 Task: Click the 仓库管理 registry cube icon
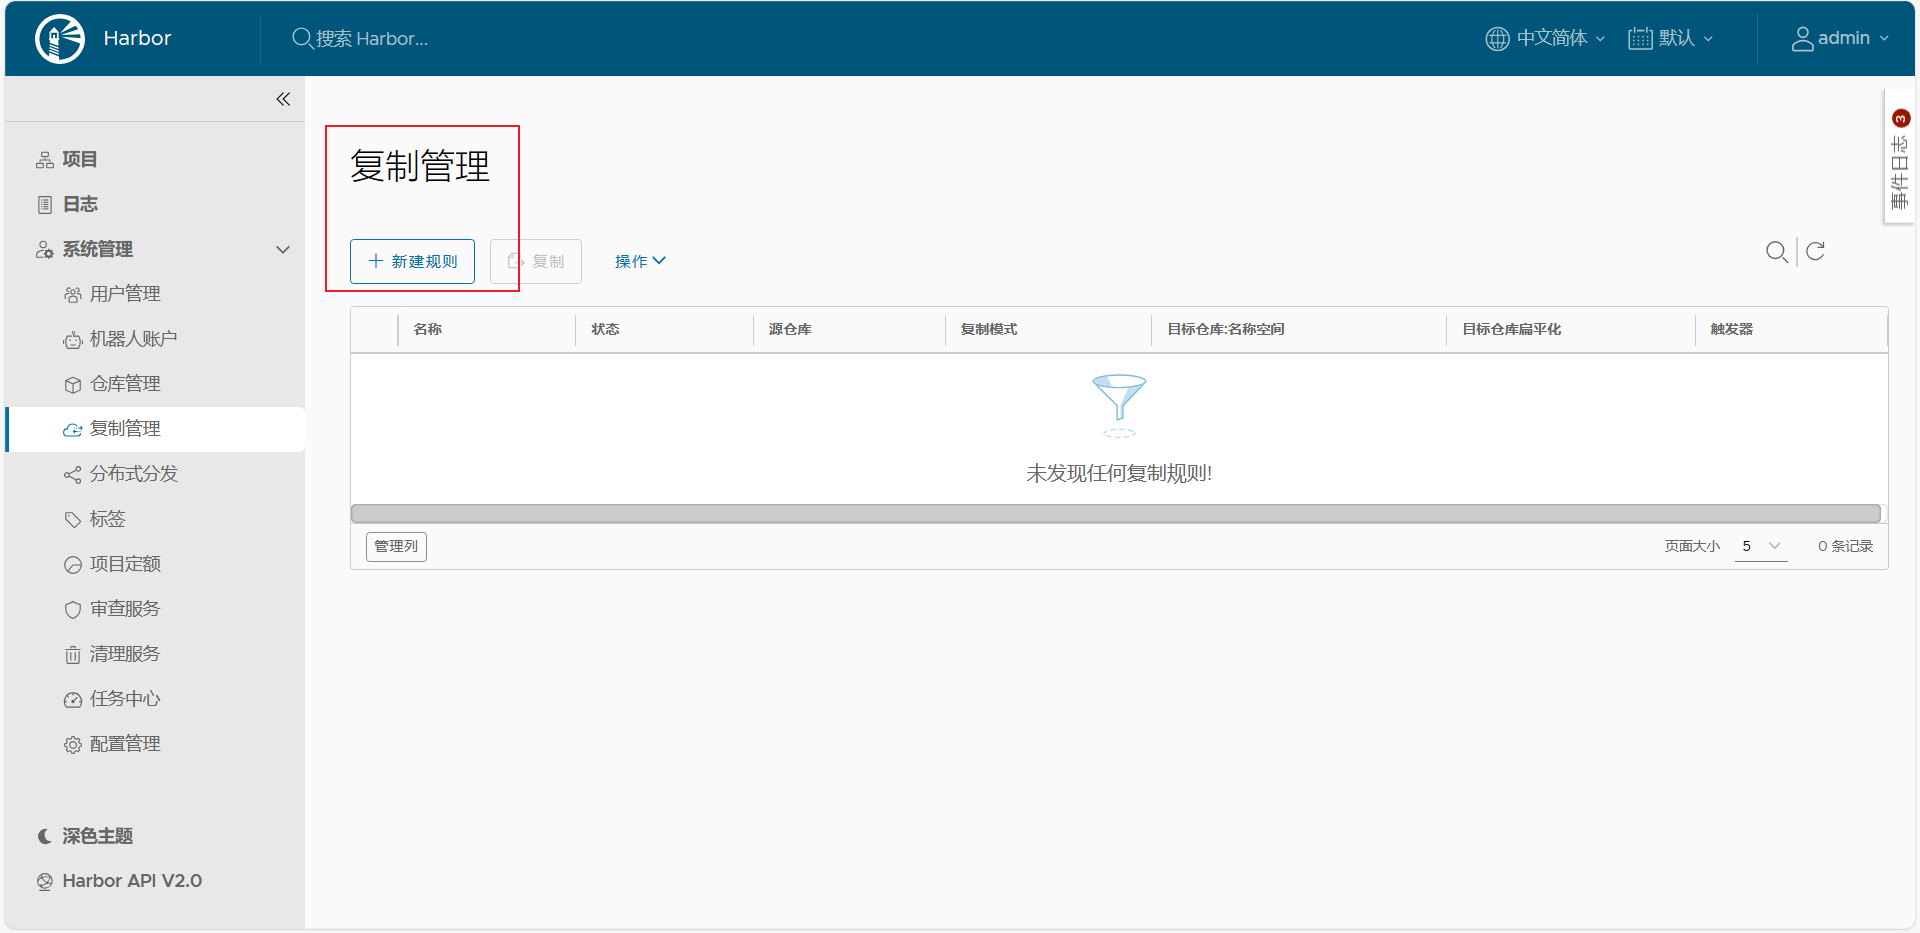click(73, 385)
